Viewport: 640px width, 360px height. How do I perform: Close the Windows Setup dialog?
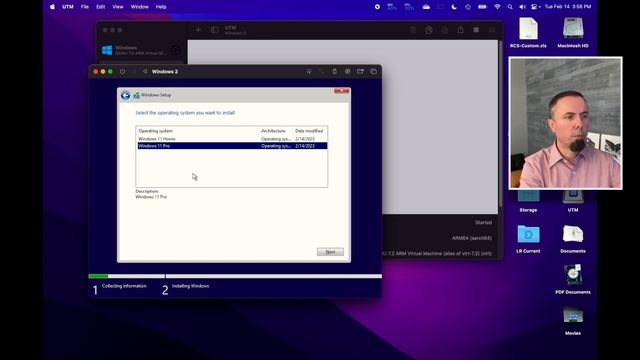342,91
